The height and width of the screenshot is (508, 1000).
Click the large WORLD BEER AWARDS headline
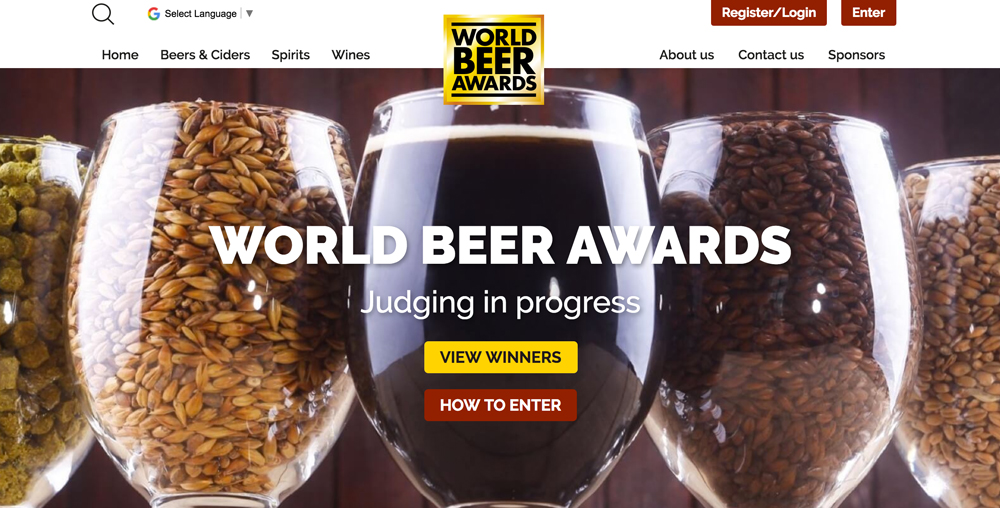point(501,245)
